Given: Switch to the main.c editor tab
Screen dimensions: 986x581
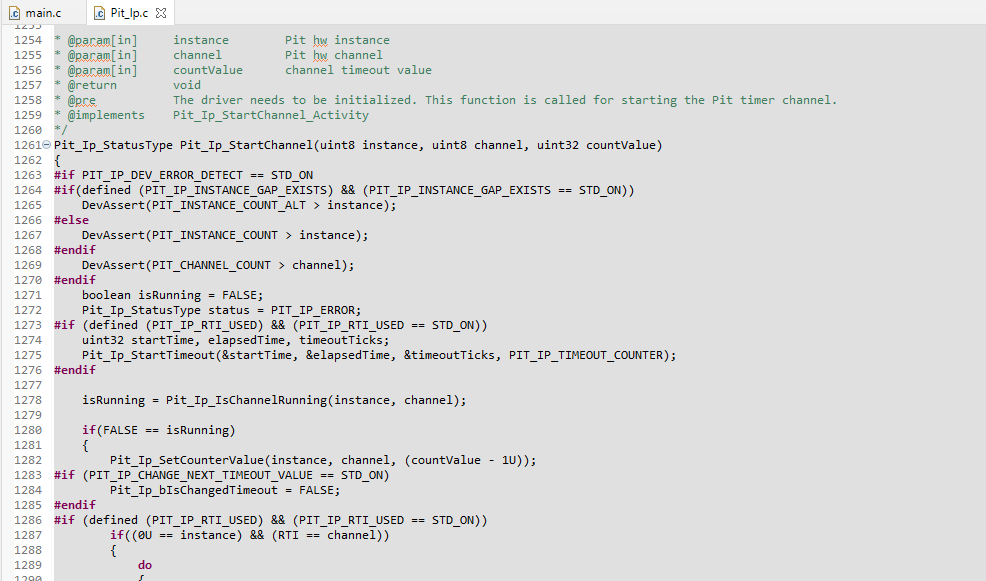Looking at the screenshot, I should 43,12.
